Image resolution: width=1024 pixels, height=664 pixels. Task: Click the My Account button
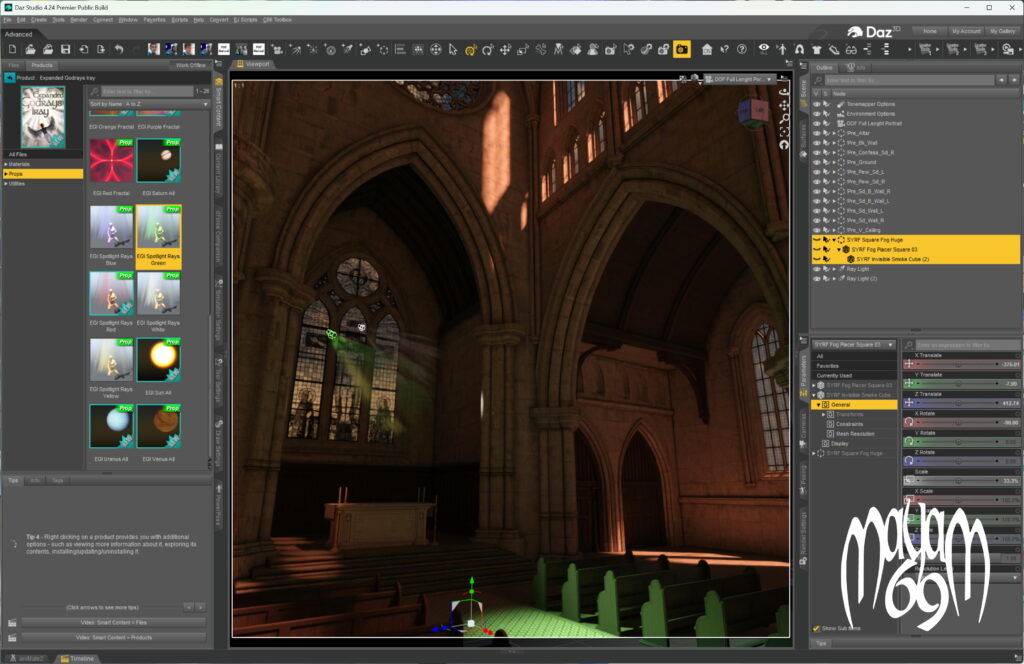tap(966, 31)
